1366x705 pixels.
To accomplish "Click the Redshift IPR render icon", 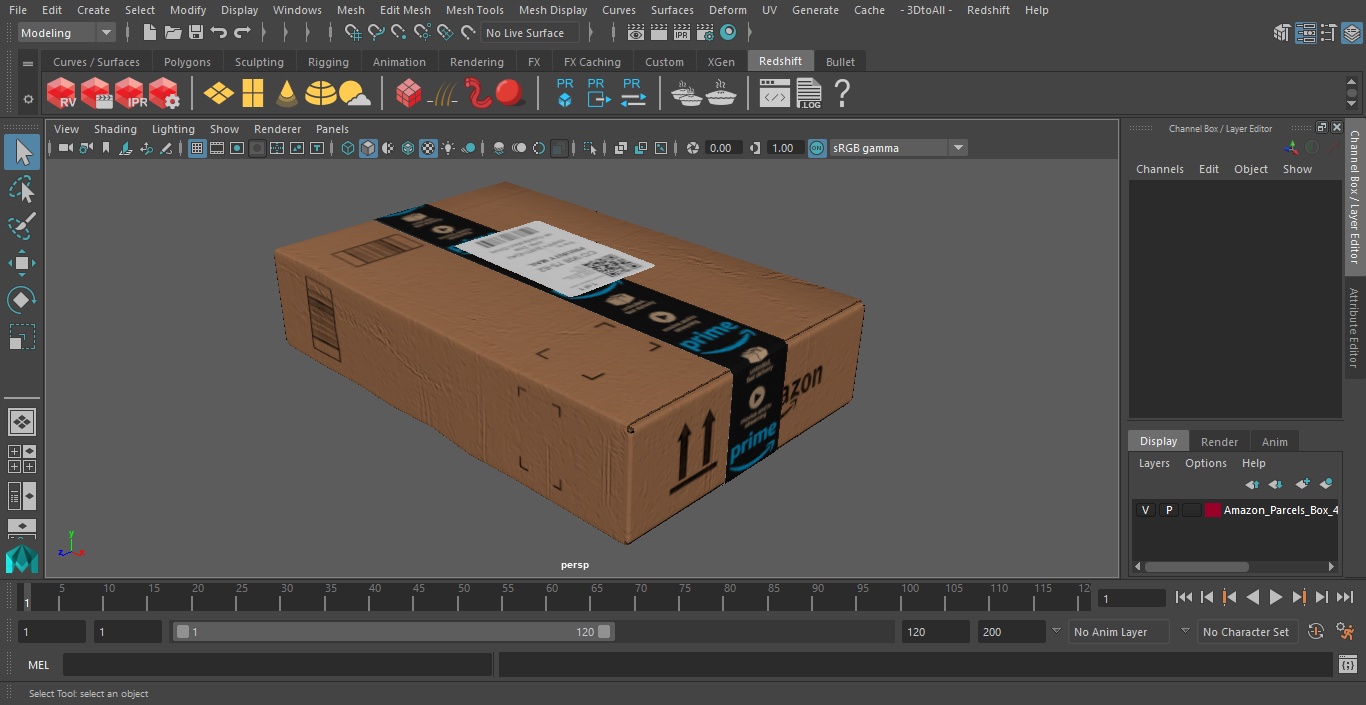I will 131,94.
